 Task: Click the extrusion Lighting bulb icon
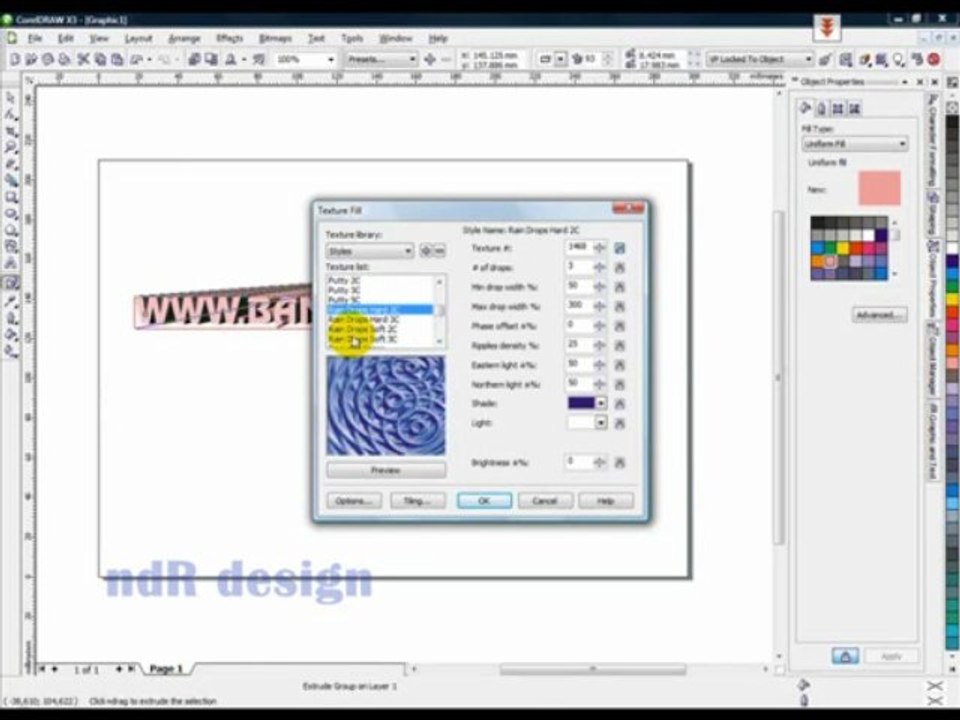point(899,59)
